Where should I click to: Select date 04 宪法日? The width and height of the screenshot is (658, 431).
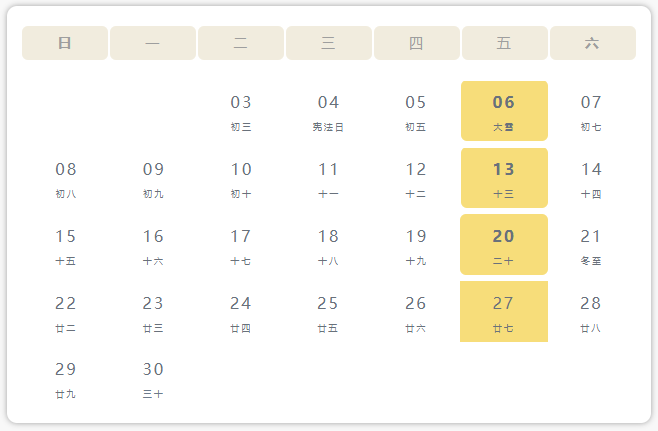coord(328,111)
